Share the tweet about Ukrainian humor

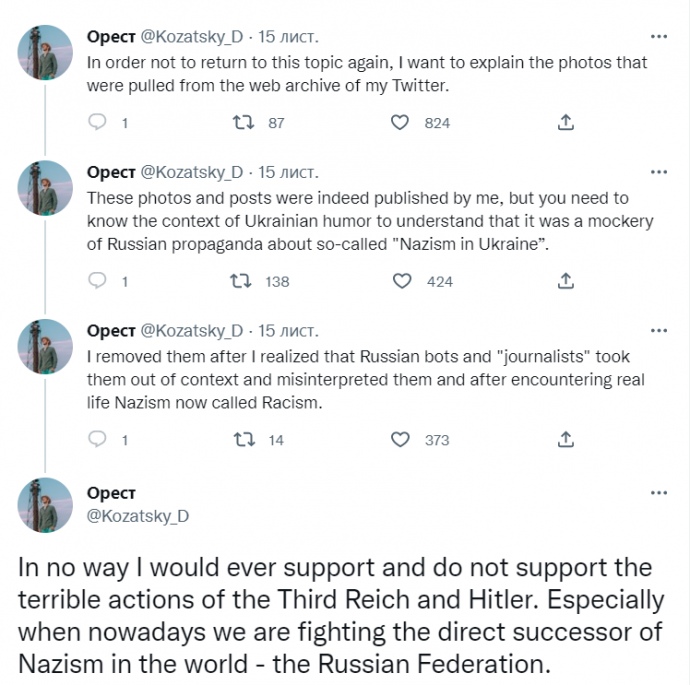click(565, 281)
